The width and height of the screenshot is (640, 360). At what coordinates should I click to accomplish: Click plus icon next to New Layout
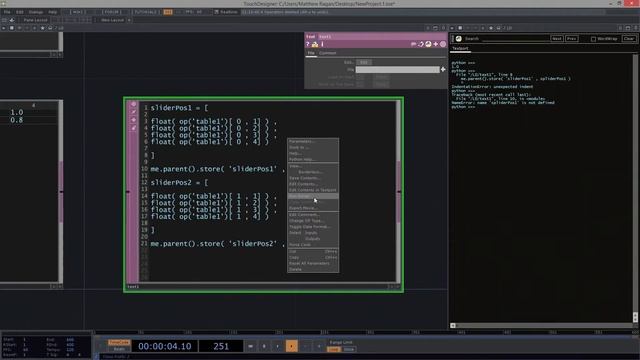pos(129,20)
